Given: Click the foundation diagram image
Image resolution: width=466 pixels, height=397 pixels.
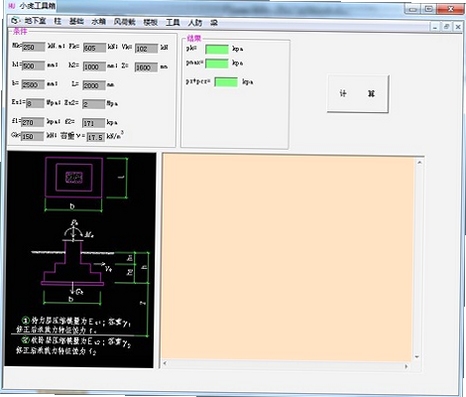Looking at the screenshot, I should [x=80, y=260].
